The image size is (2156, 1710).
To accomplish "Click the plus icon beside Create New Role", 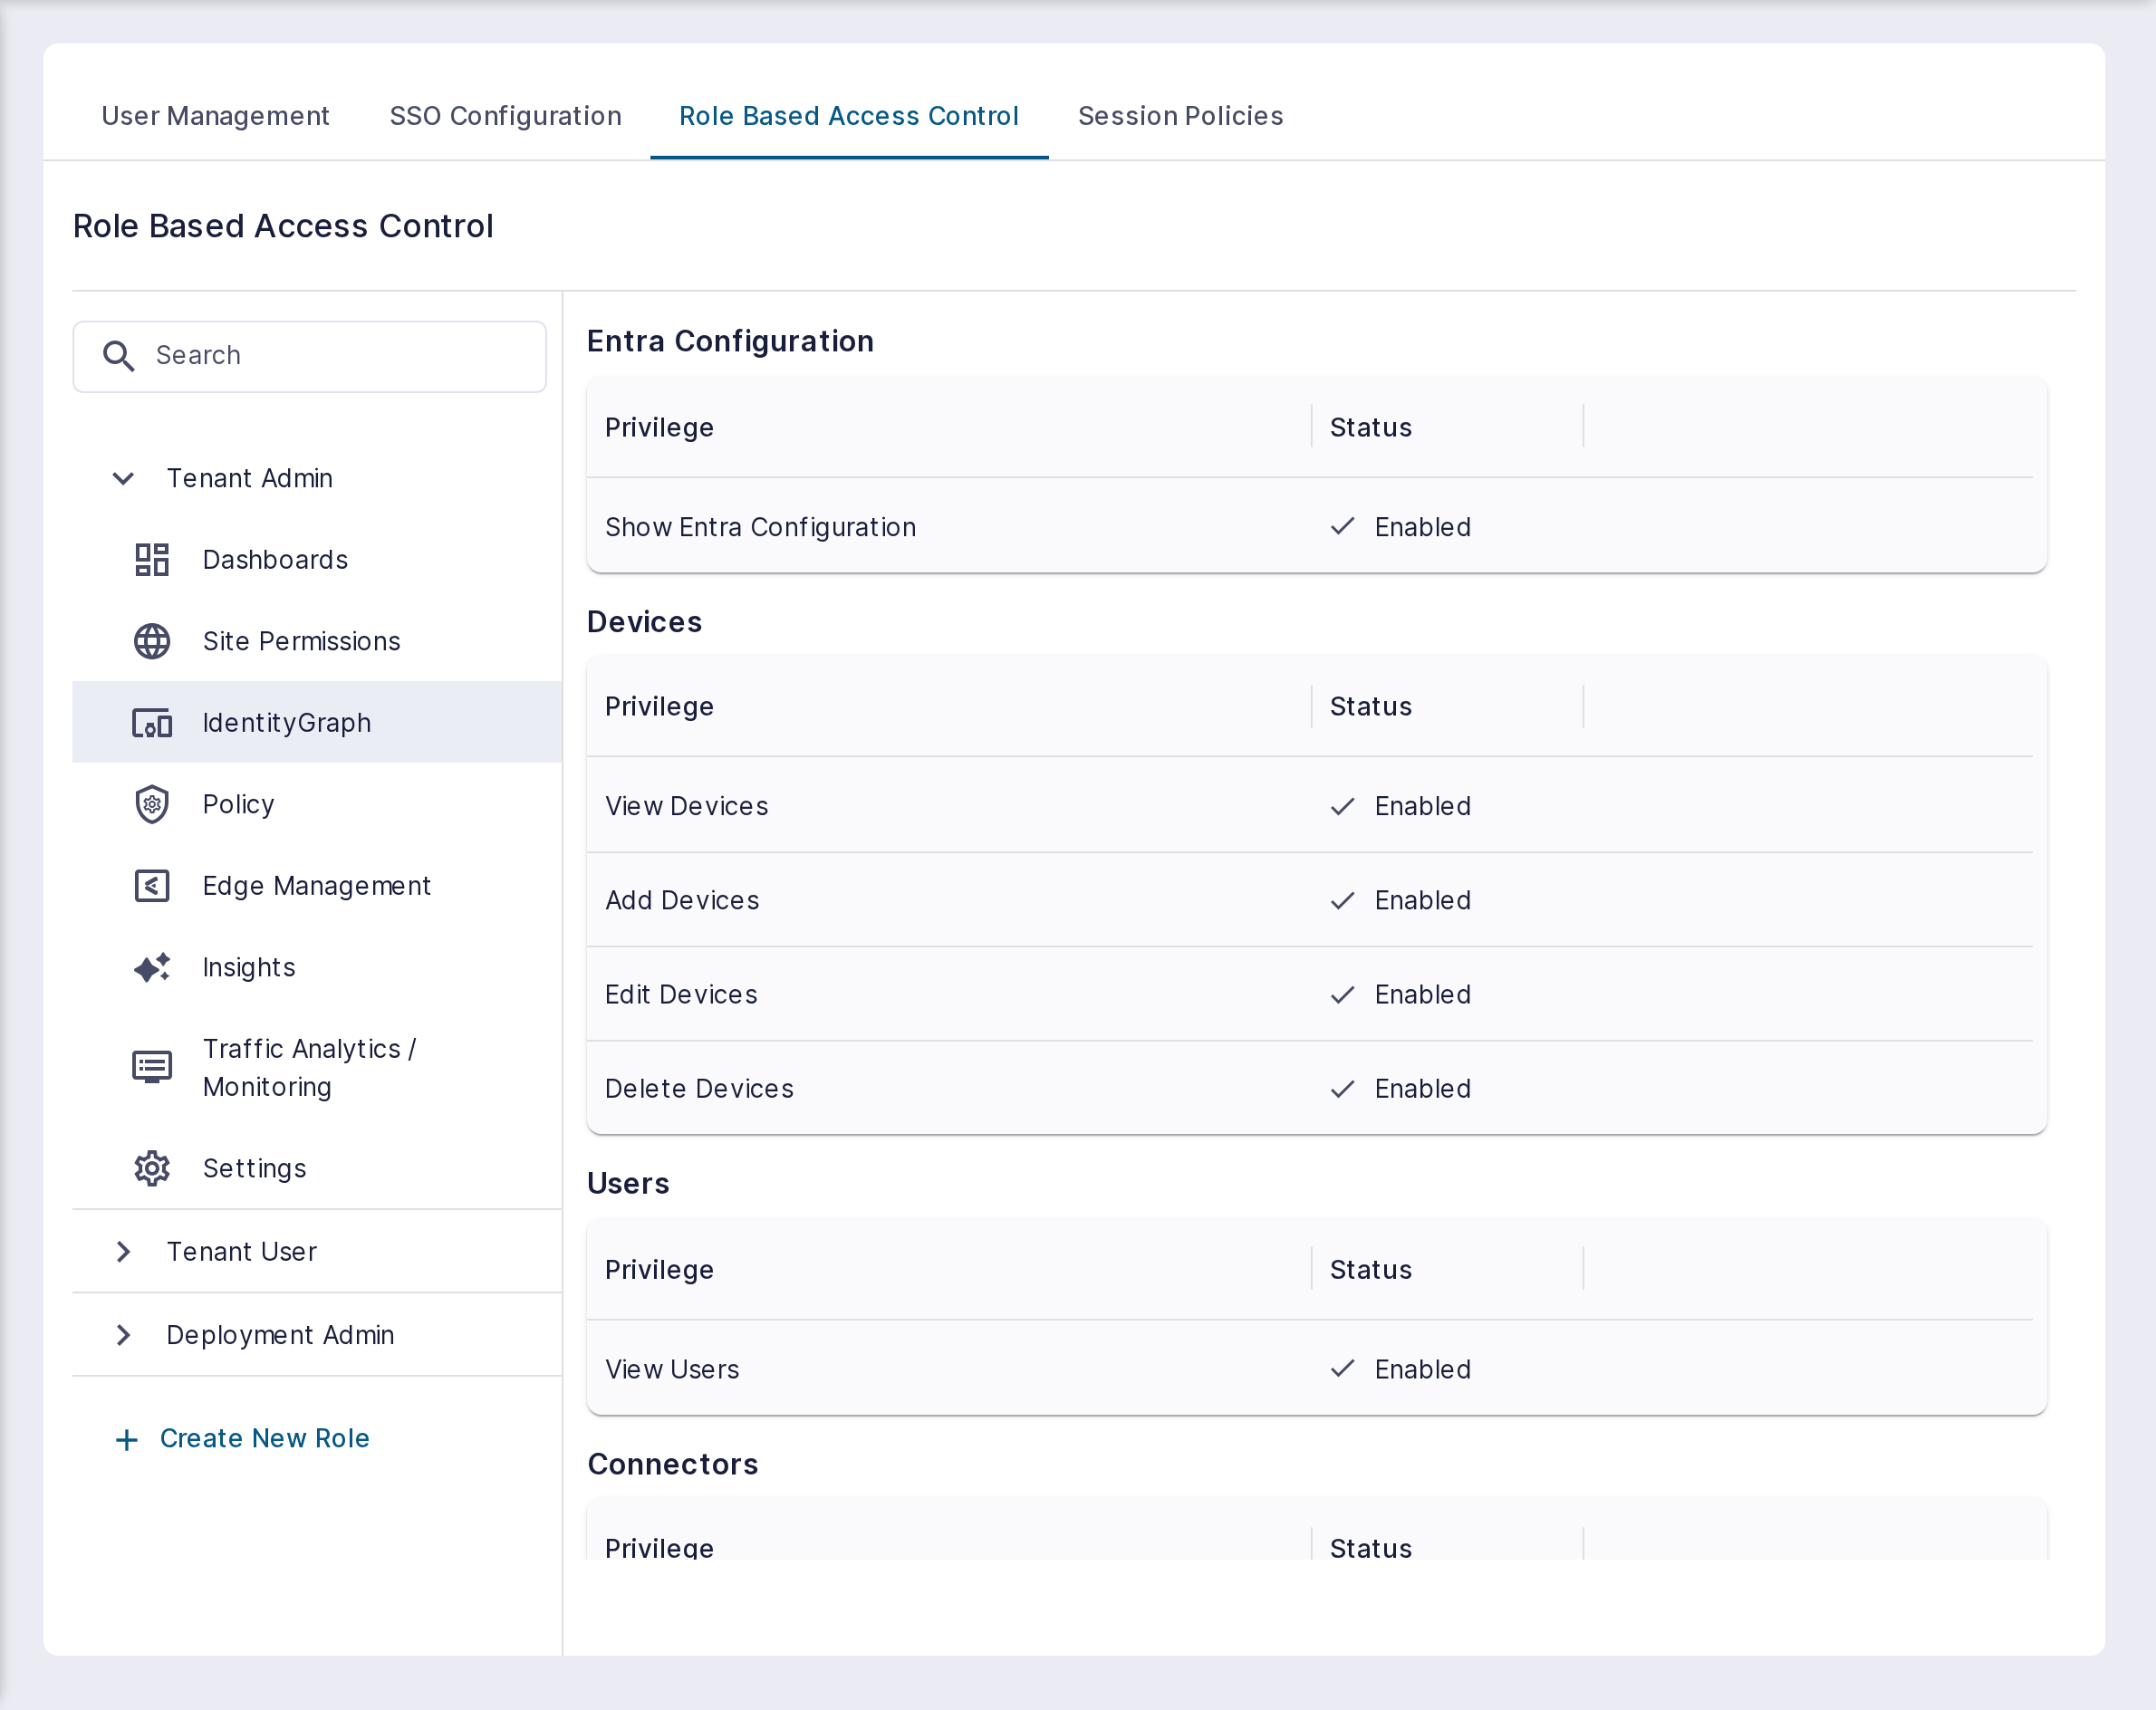I will (126, 1439).
